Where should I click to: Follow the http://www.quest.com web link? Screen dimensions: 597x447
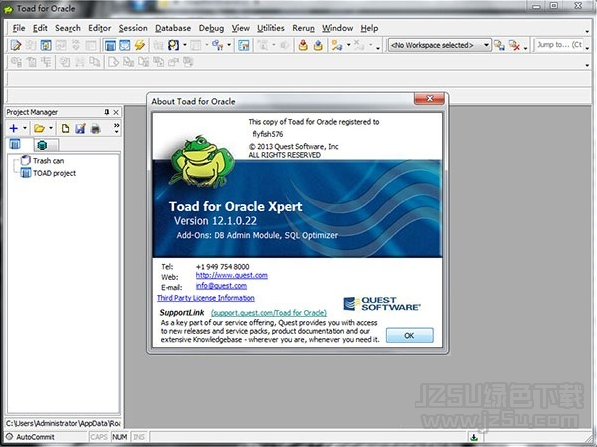(x=231, y=275)
